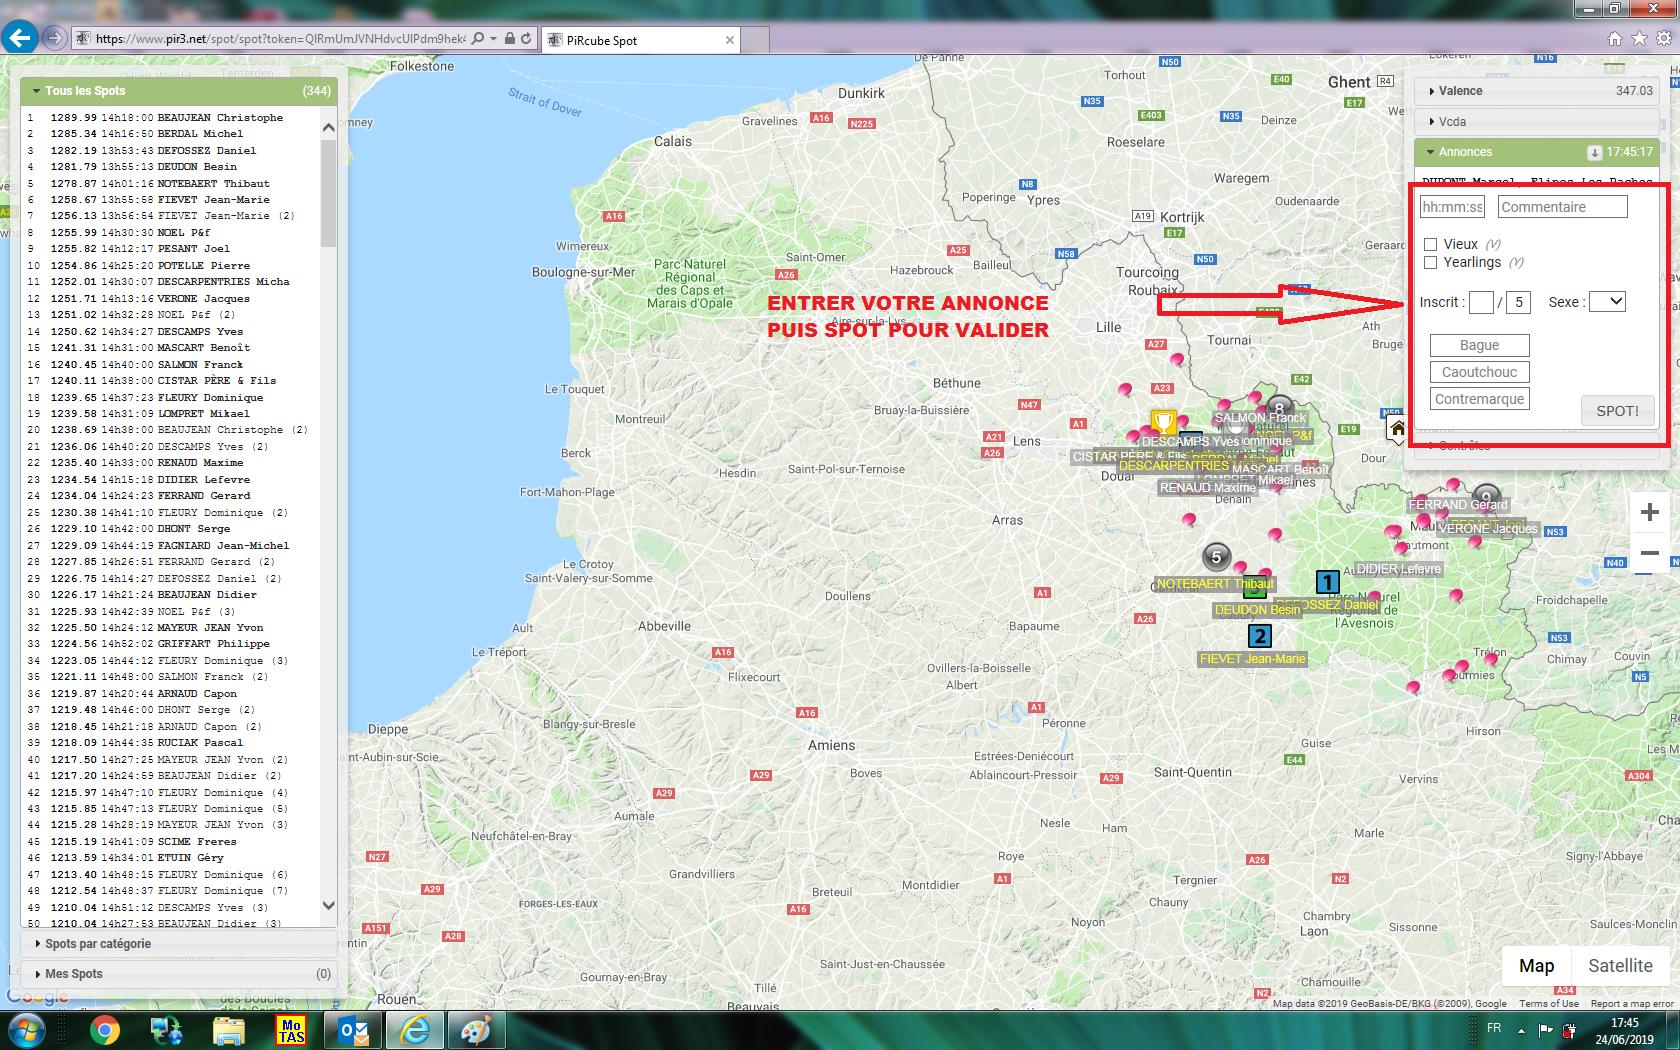Collapse the Annonces section
1680x1050 pixels.
pyautogui.click(x=1536, y=152)
